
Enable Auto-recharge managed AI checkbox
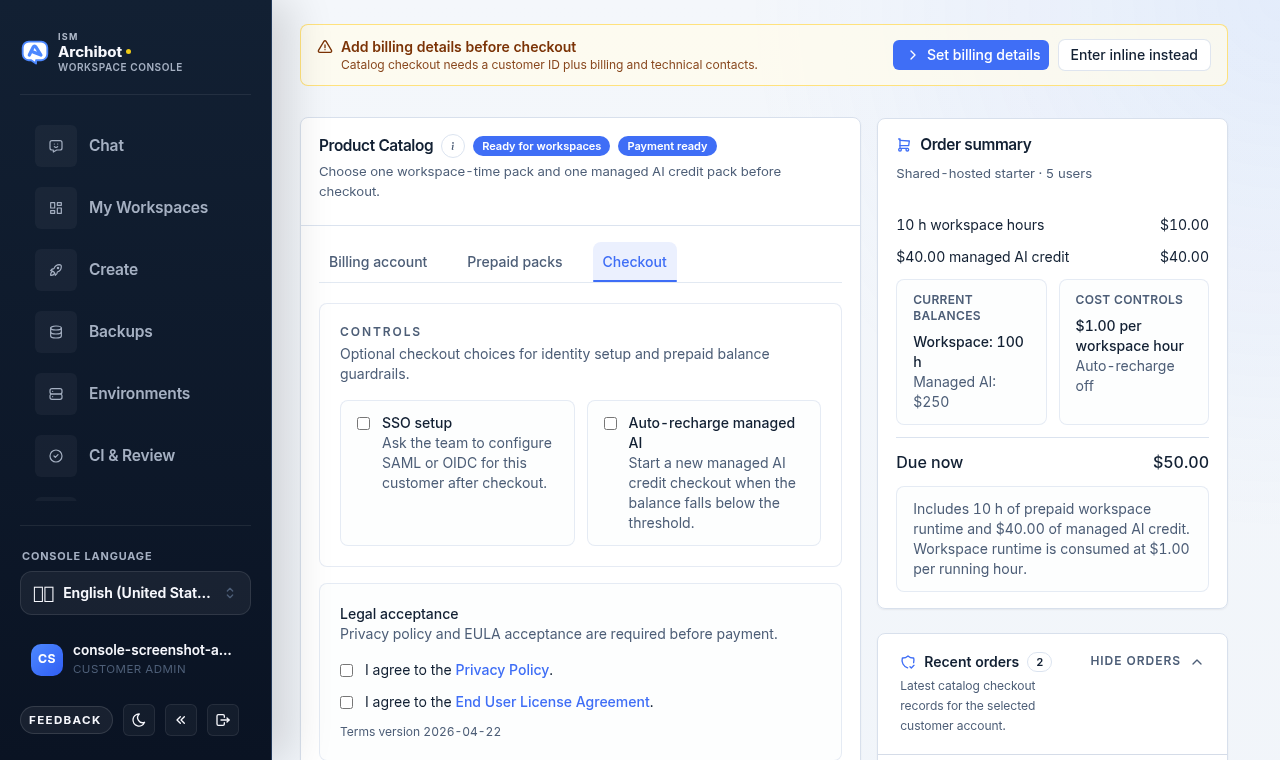coord(610,423)
